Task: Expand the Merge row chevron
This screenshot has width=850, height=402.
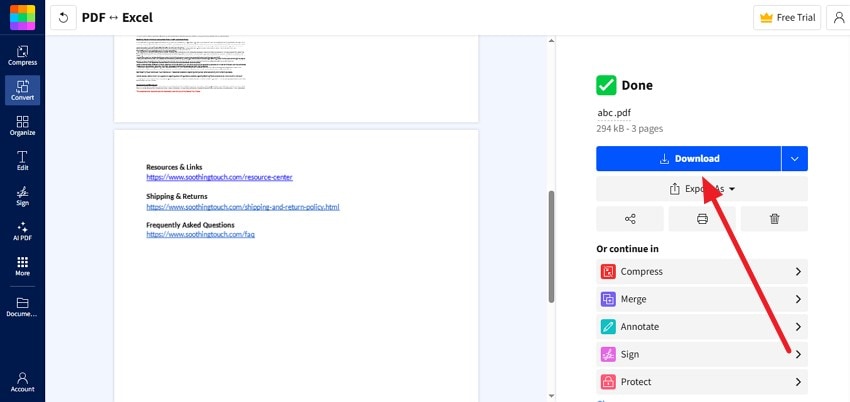Action: 798,299
